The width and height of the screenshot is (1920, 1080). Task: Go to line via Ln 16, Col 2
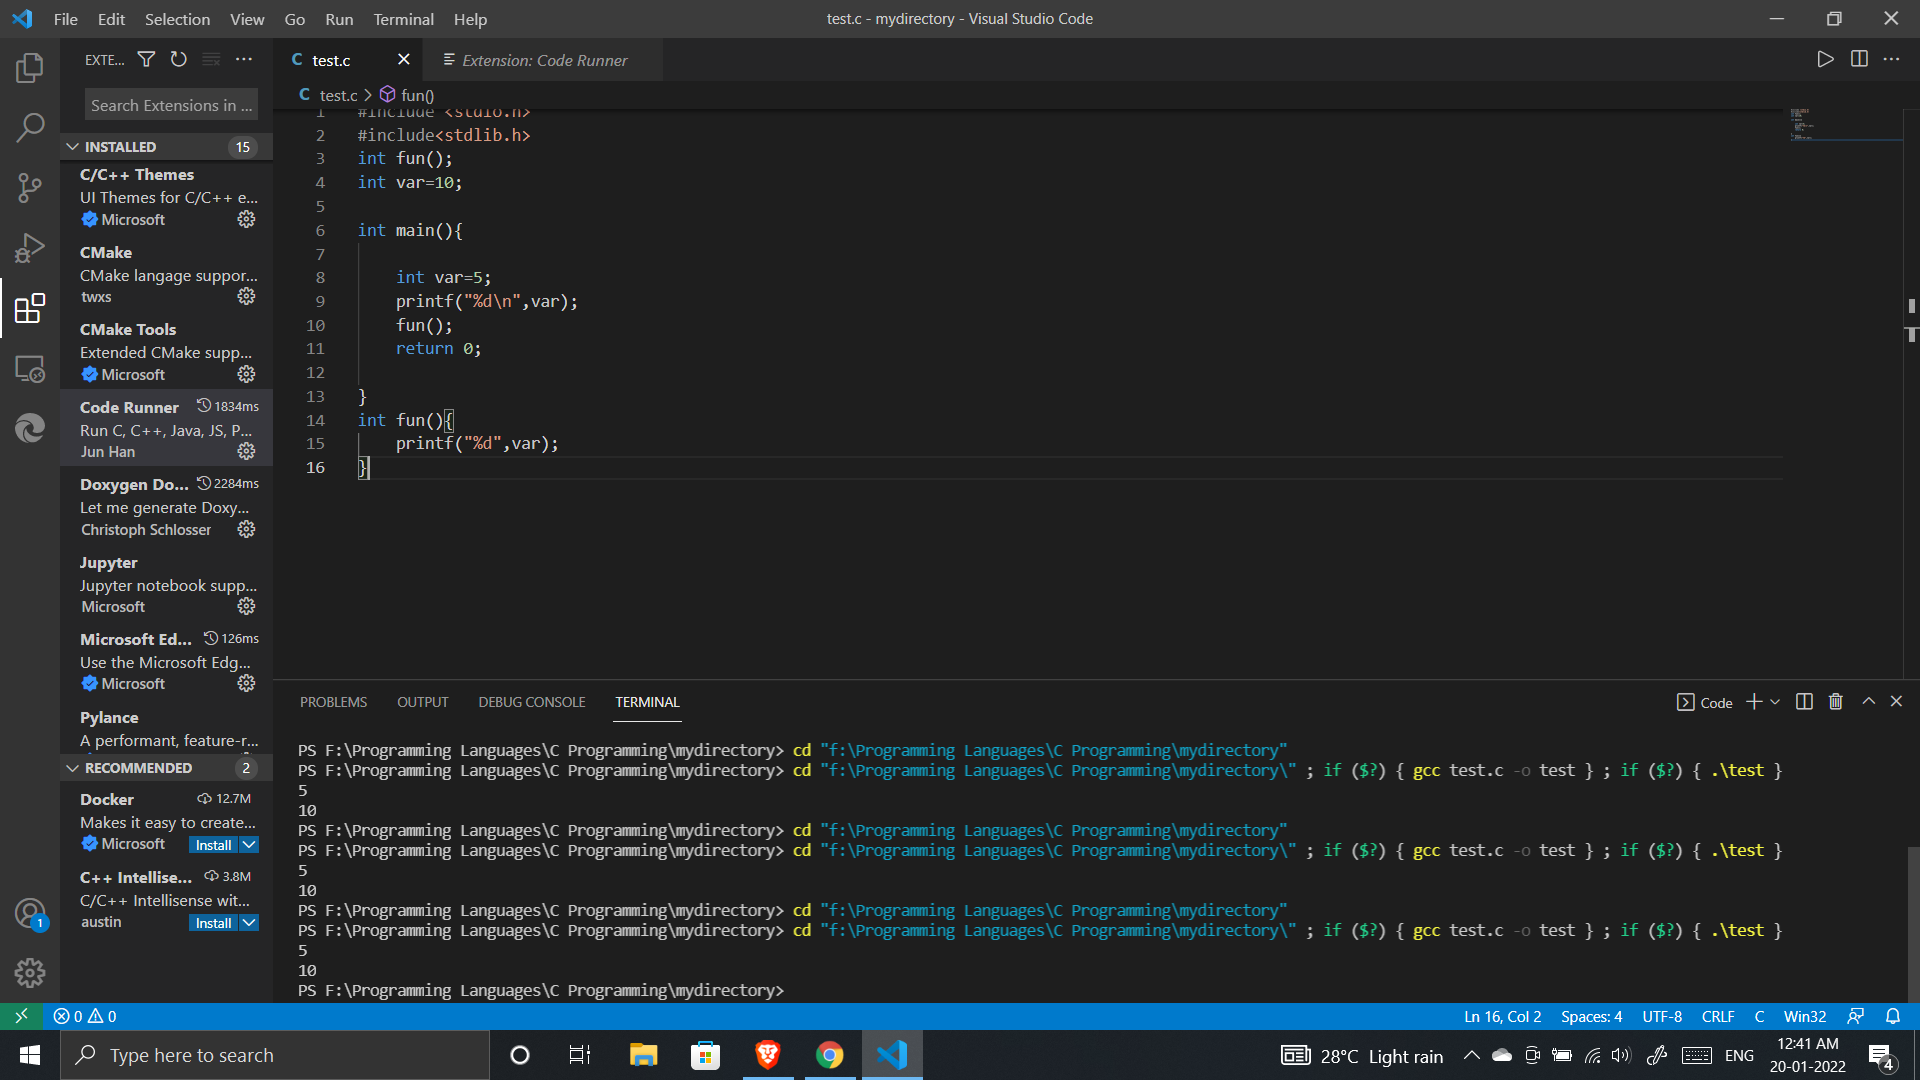tap(1503, 1016)
